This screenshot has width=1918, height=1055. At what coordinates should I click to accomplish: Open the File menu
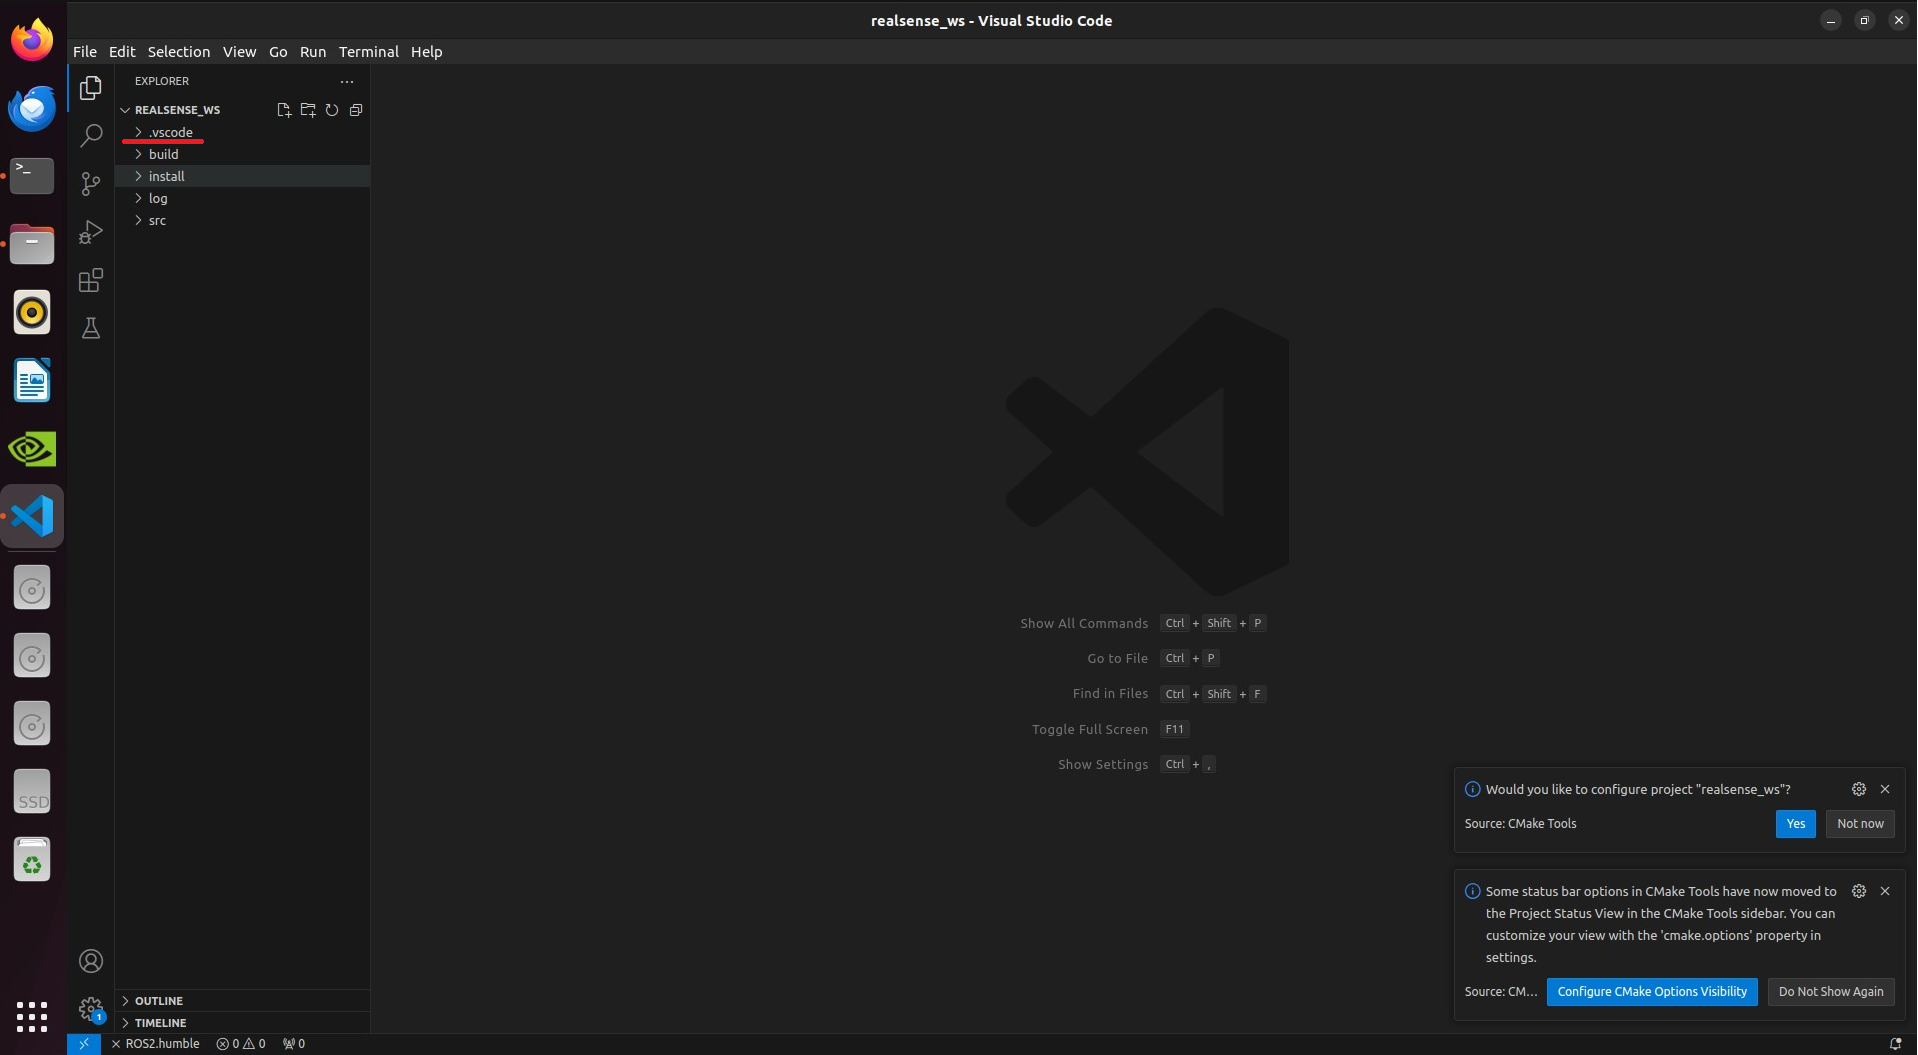(85, 52)
